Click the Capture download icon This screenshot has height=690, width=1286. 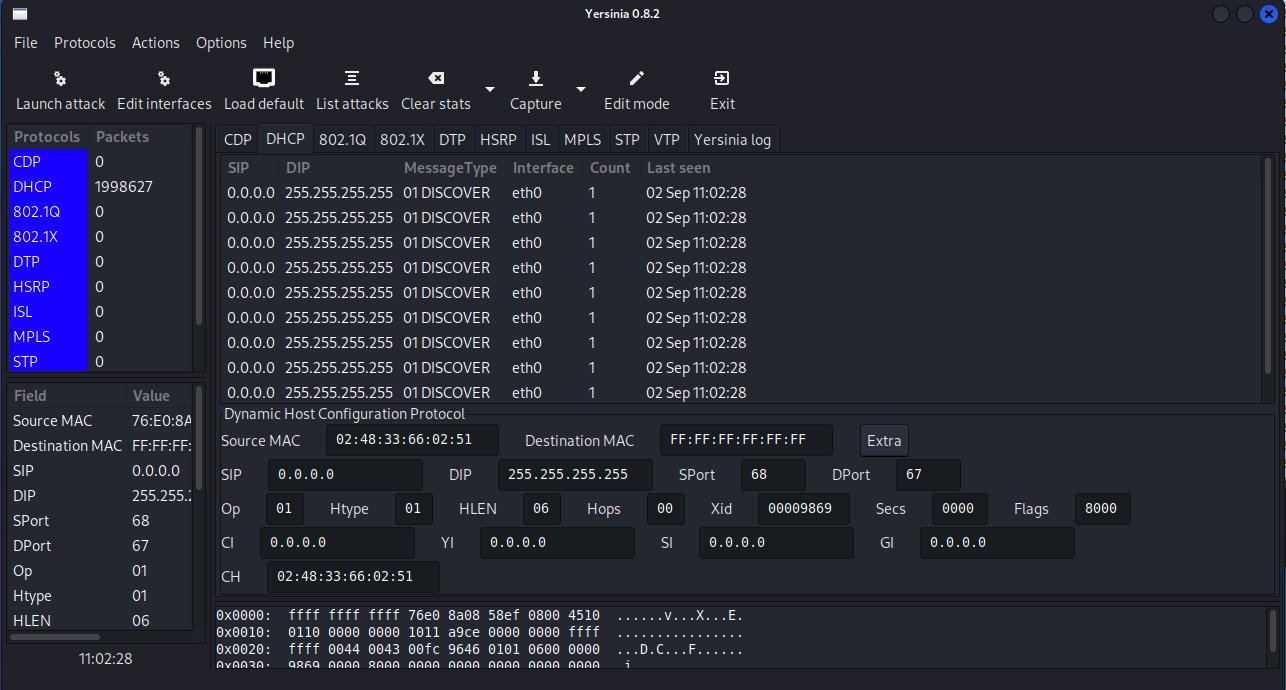click(536, 78)
